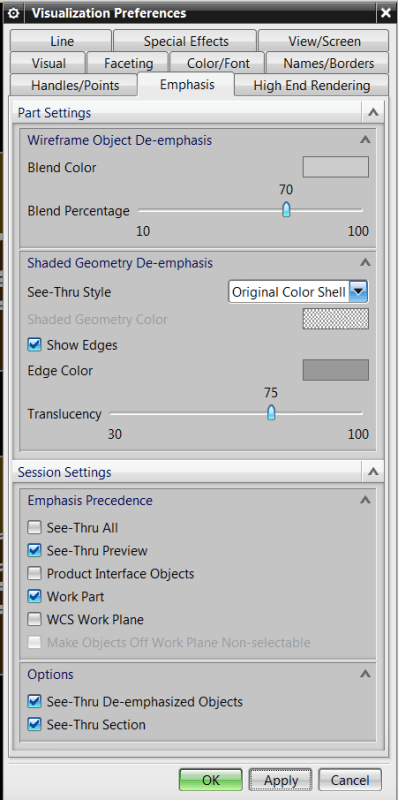Screen dimensions: 398x800
Task: Enable See-Thru All checkbox
Action: point(35,528)
